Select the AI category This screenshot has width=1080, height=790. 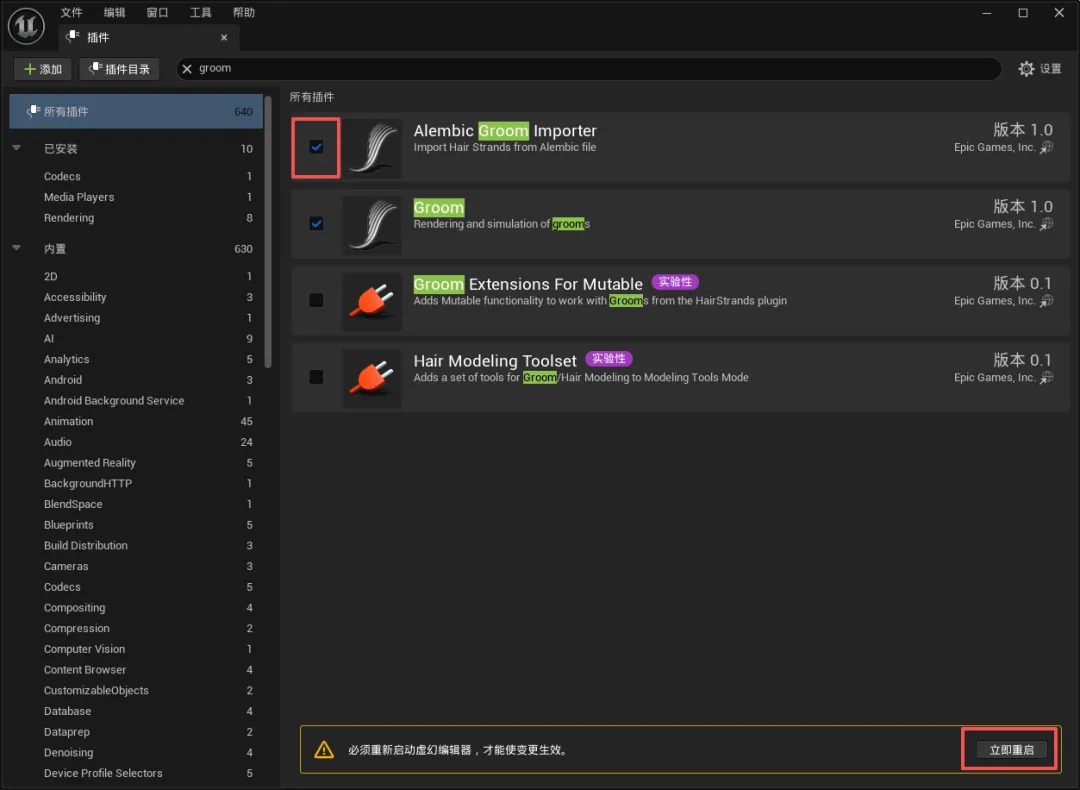point(136,338)
